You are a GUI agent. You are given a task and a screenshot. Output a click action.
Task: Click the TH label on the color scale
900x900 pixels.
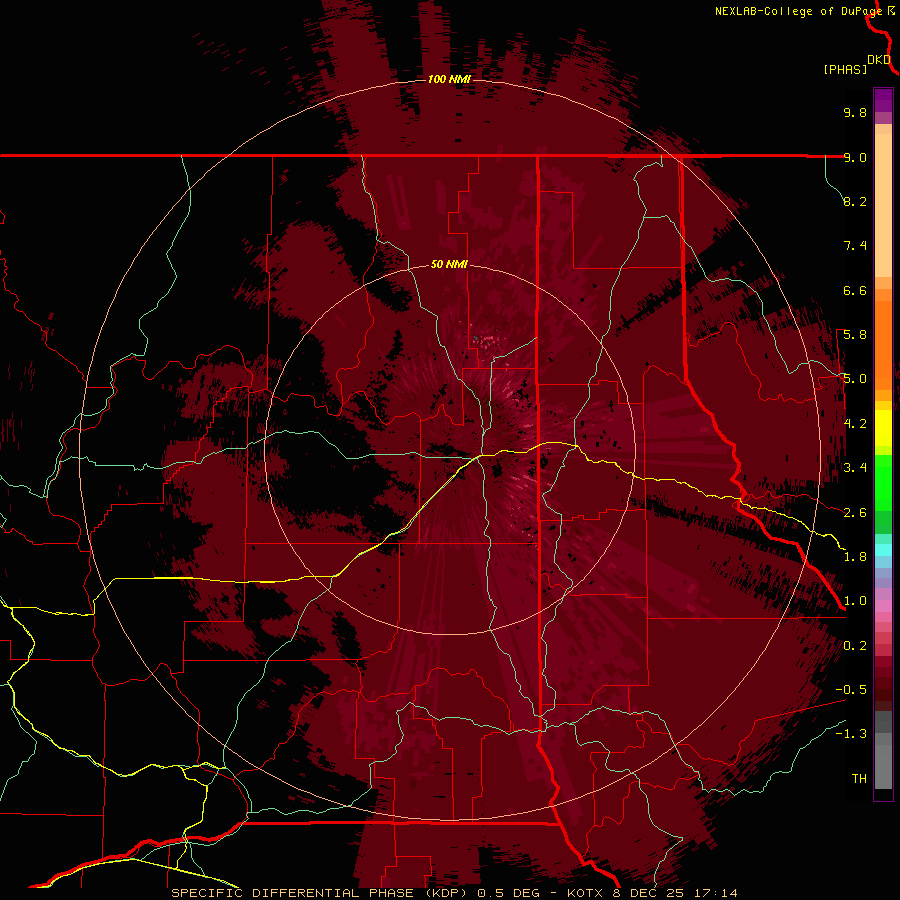(859, 779)
